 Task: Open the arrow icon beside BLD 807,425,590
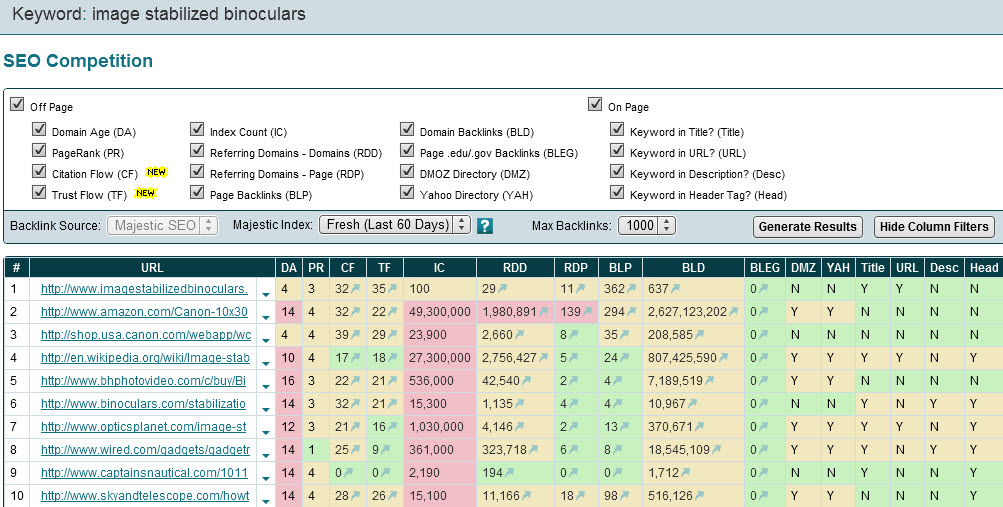723,358
